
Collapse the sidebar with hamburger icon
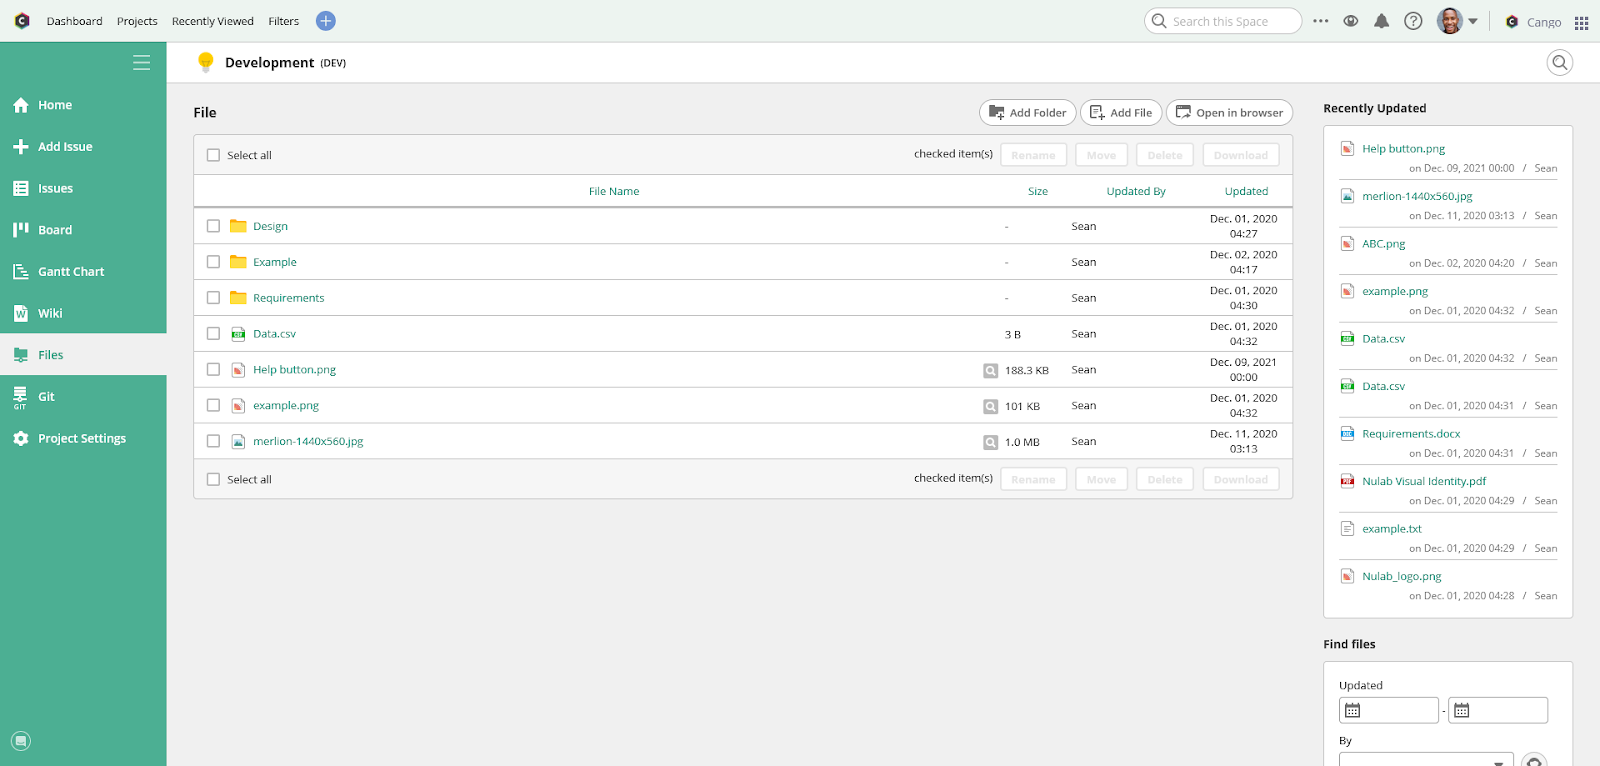[x=142, y=63]
